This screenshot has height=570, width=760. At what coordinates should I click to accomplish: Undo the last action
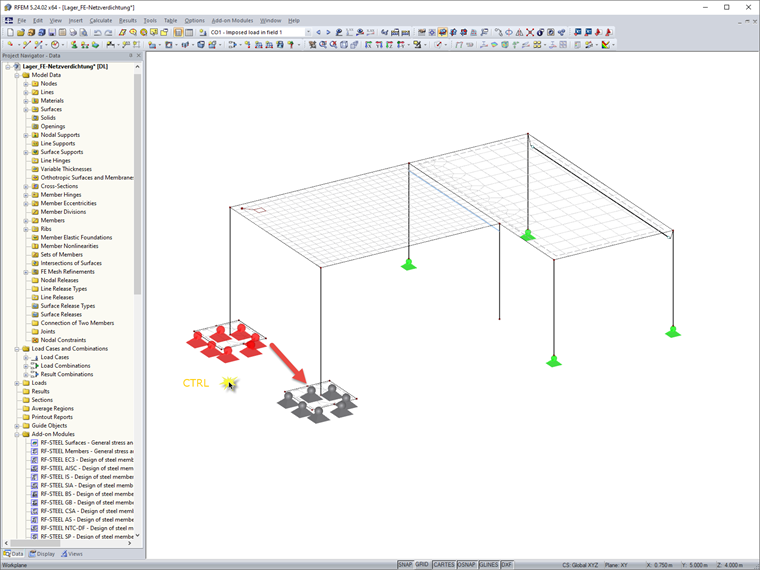97,32
